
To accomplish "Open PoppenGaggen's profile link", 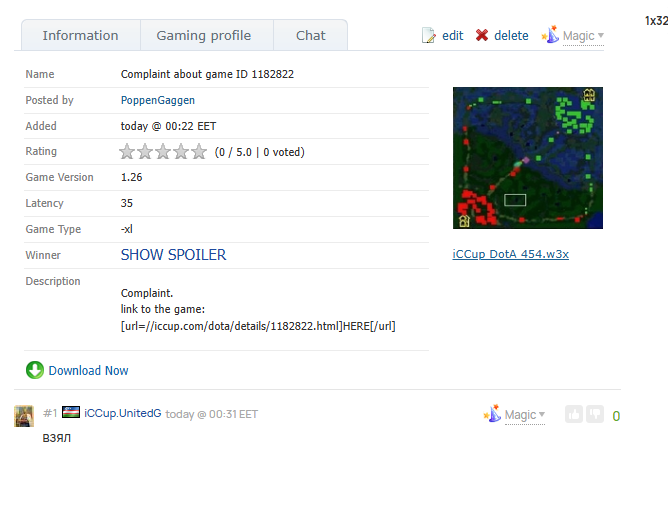I will click(x=158, y=100).
